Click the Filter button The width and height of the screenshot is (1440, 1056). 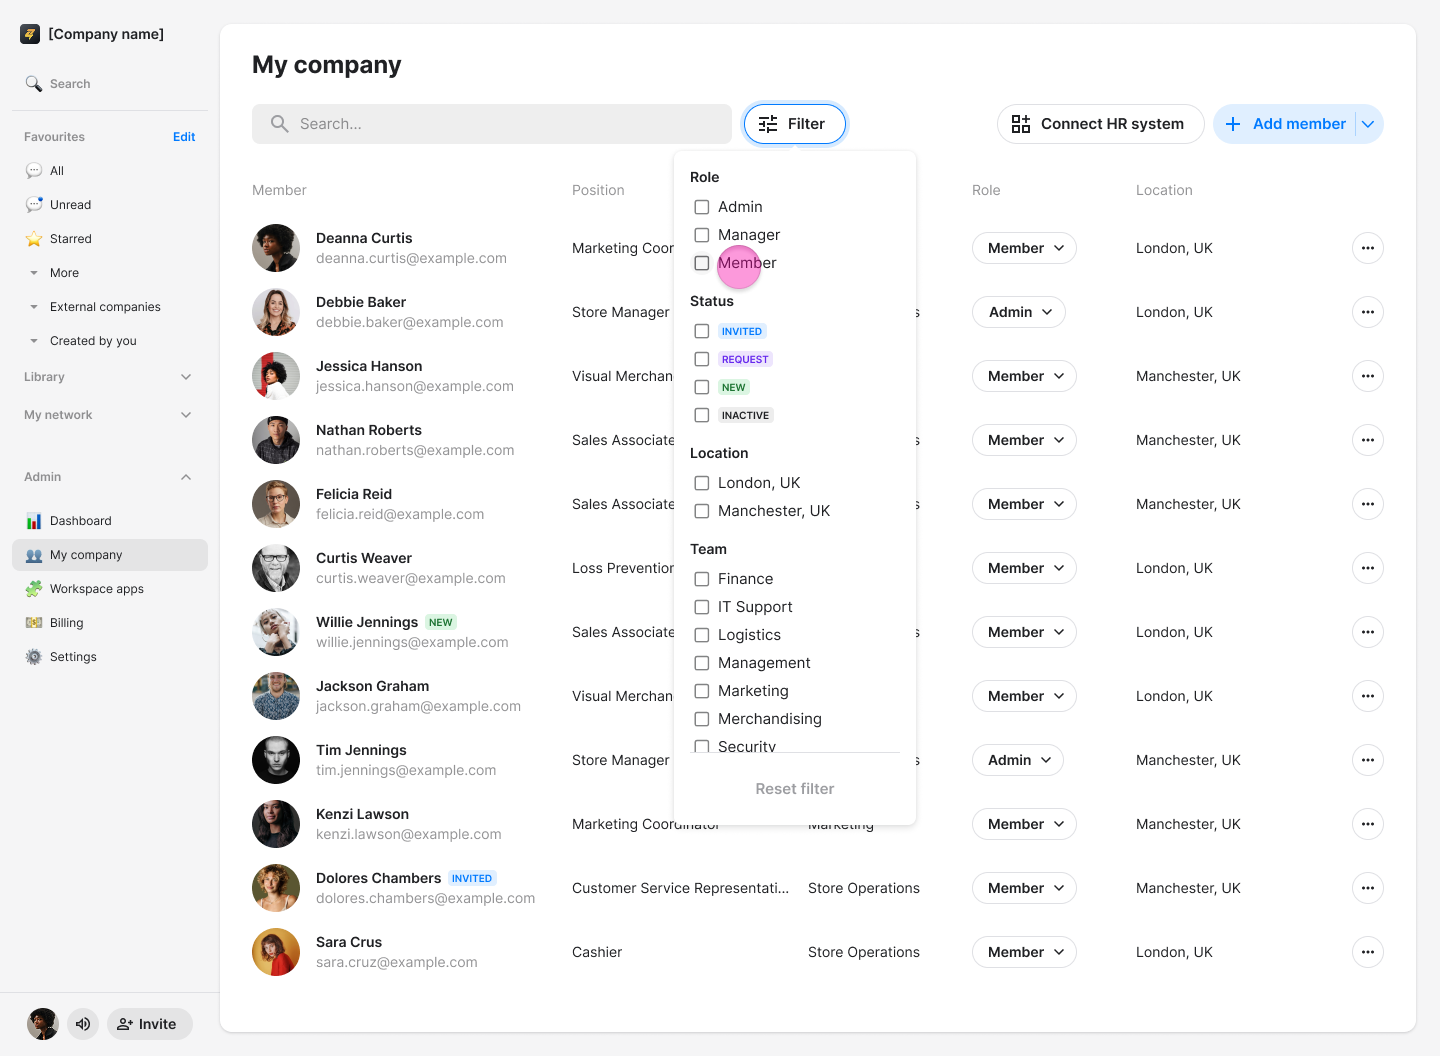(x=795, y=124)
